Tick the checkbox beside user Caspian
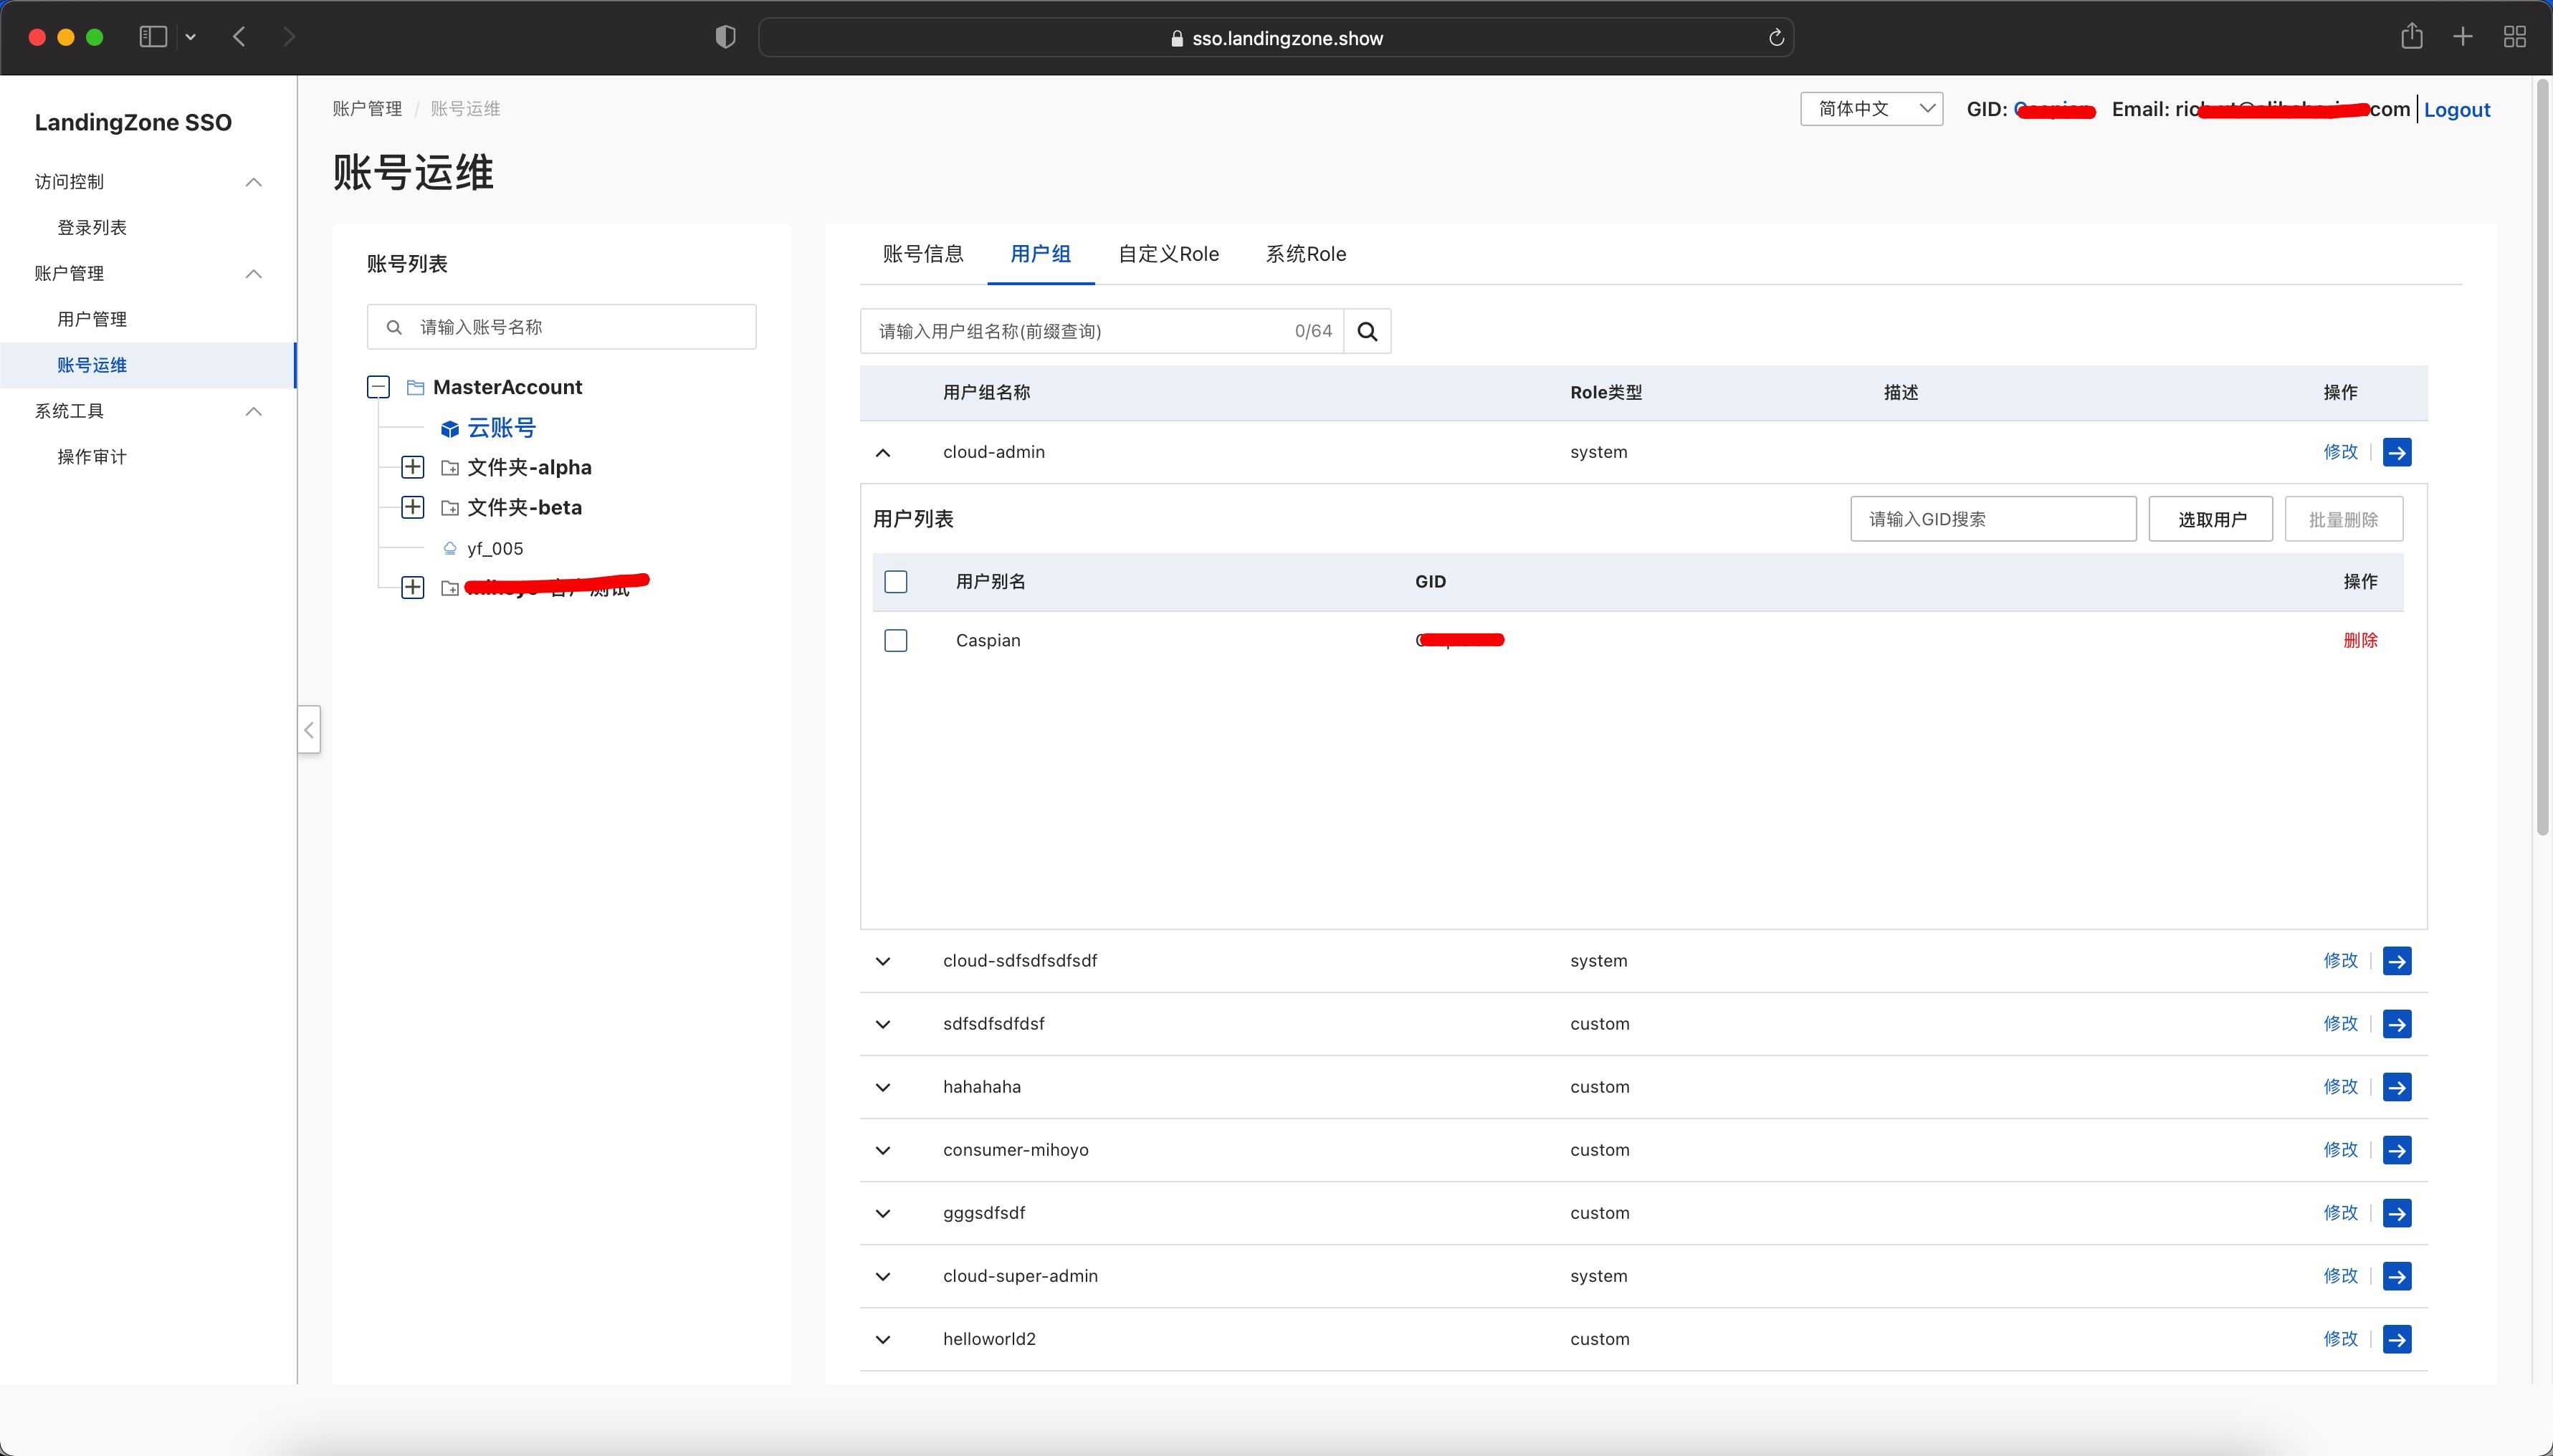 pyautogui.click(x=896, y=640)
